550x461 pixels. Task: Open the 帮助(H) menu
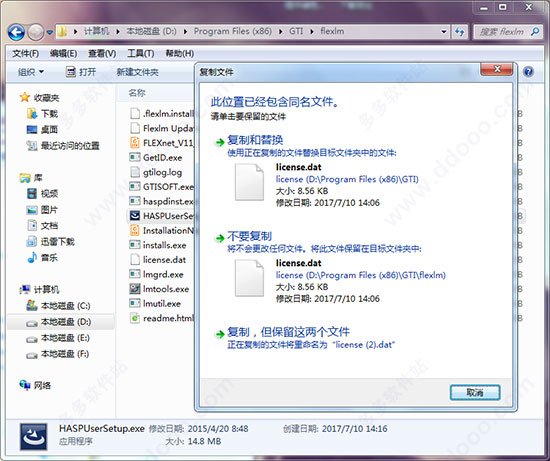pos(179,53)
